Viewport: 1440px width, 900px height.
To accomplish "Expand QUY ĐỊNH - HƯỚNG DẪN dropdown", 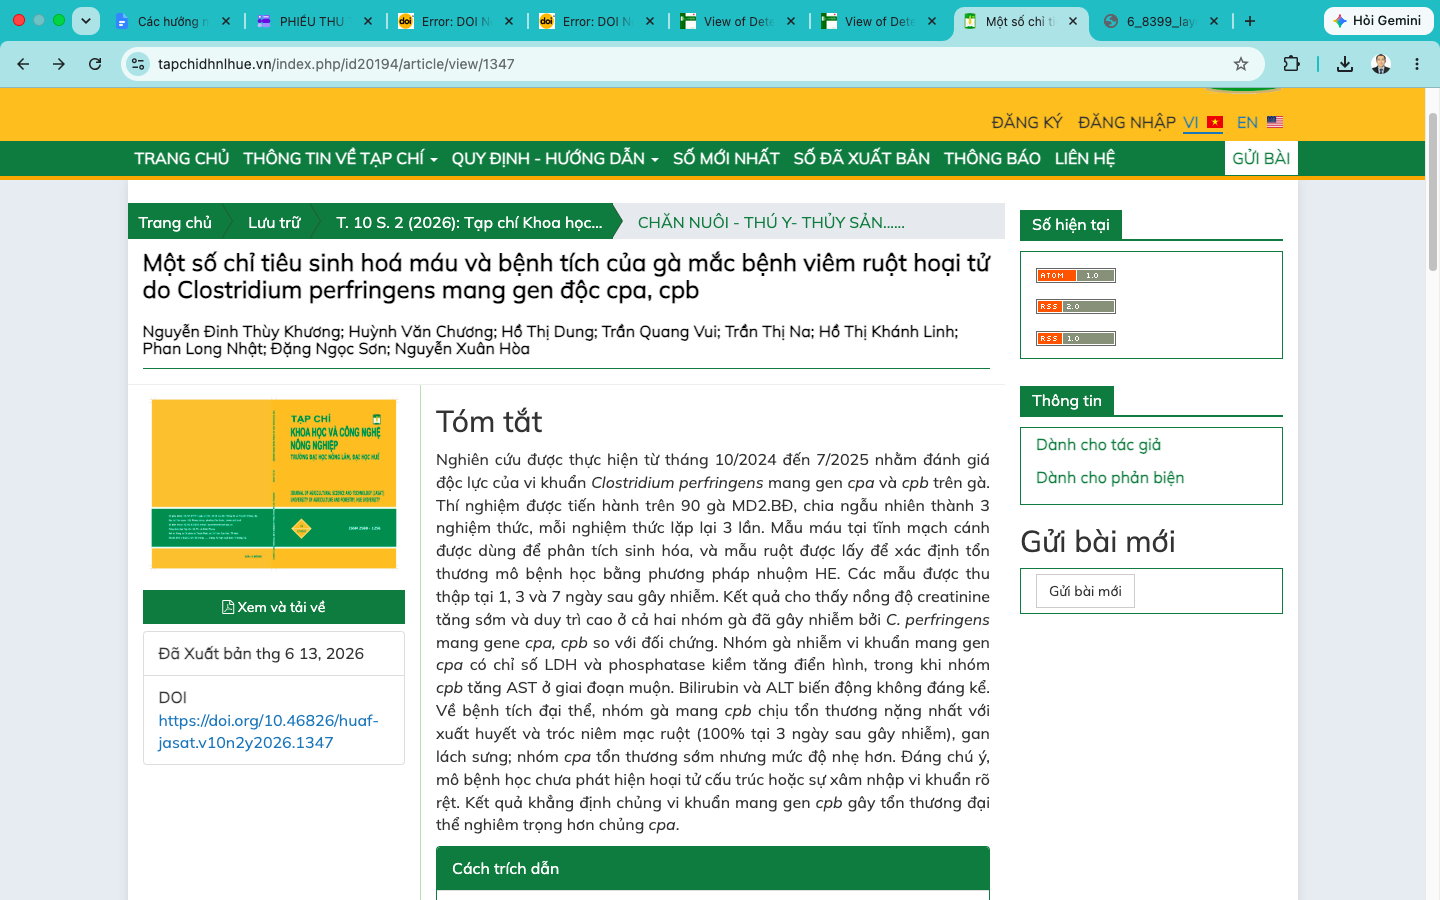I will [555, 158].
